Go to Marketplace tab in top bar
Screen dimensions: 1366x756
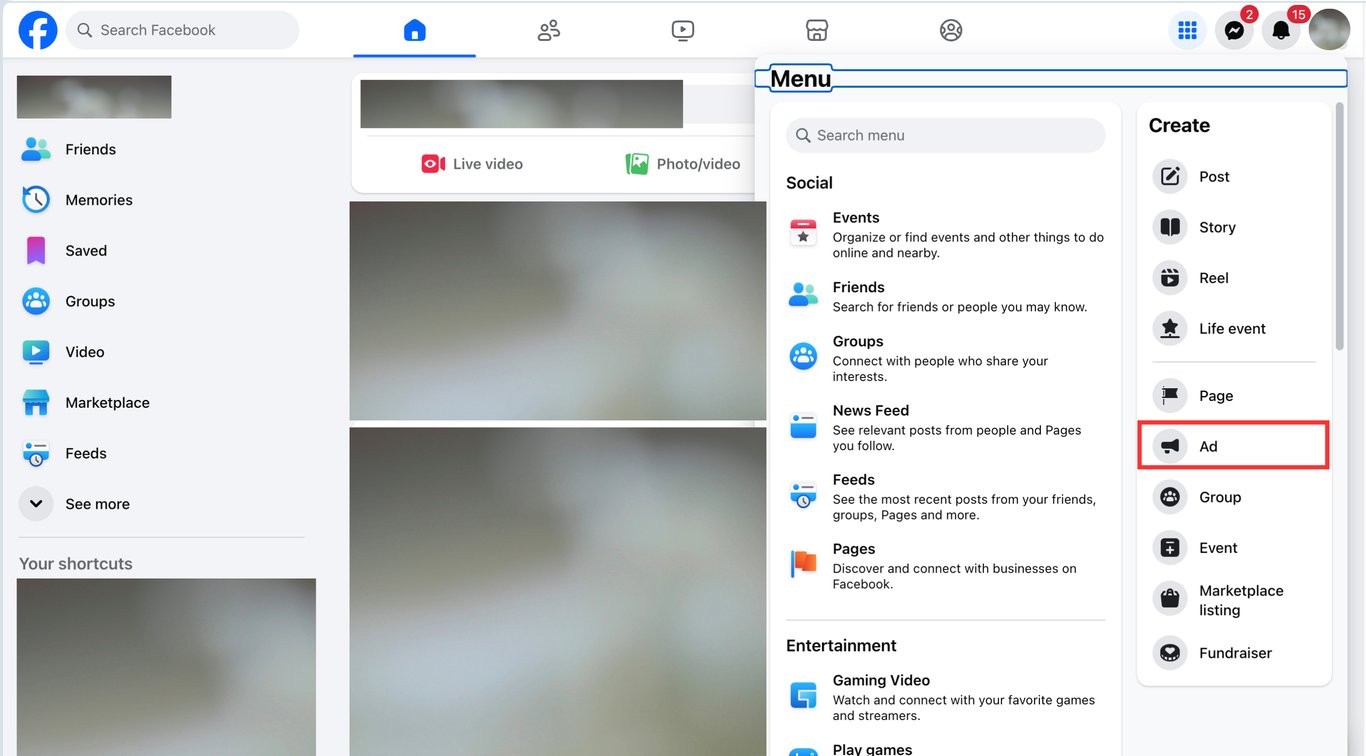click(x=817, y=30)
